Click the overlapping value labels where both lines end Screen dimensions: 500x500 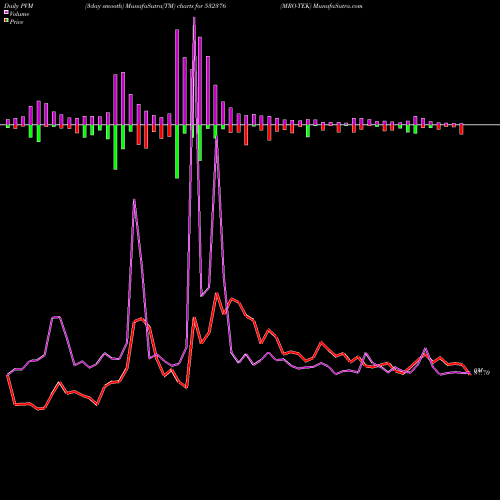click(482, 372)
